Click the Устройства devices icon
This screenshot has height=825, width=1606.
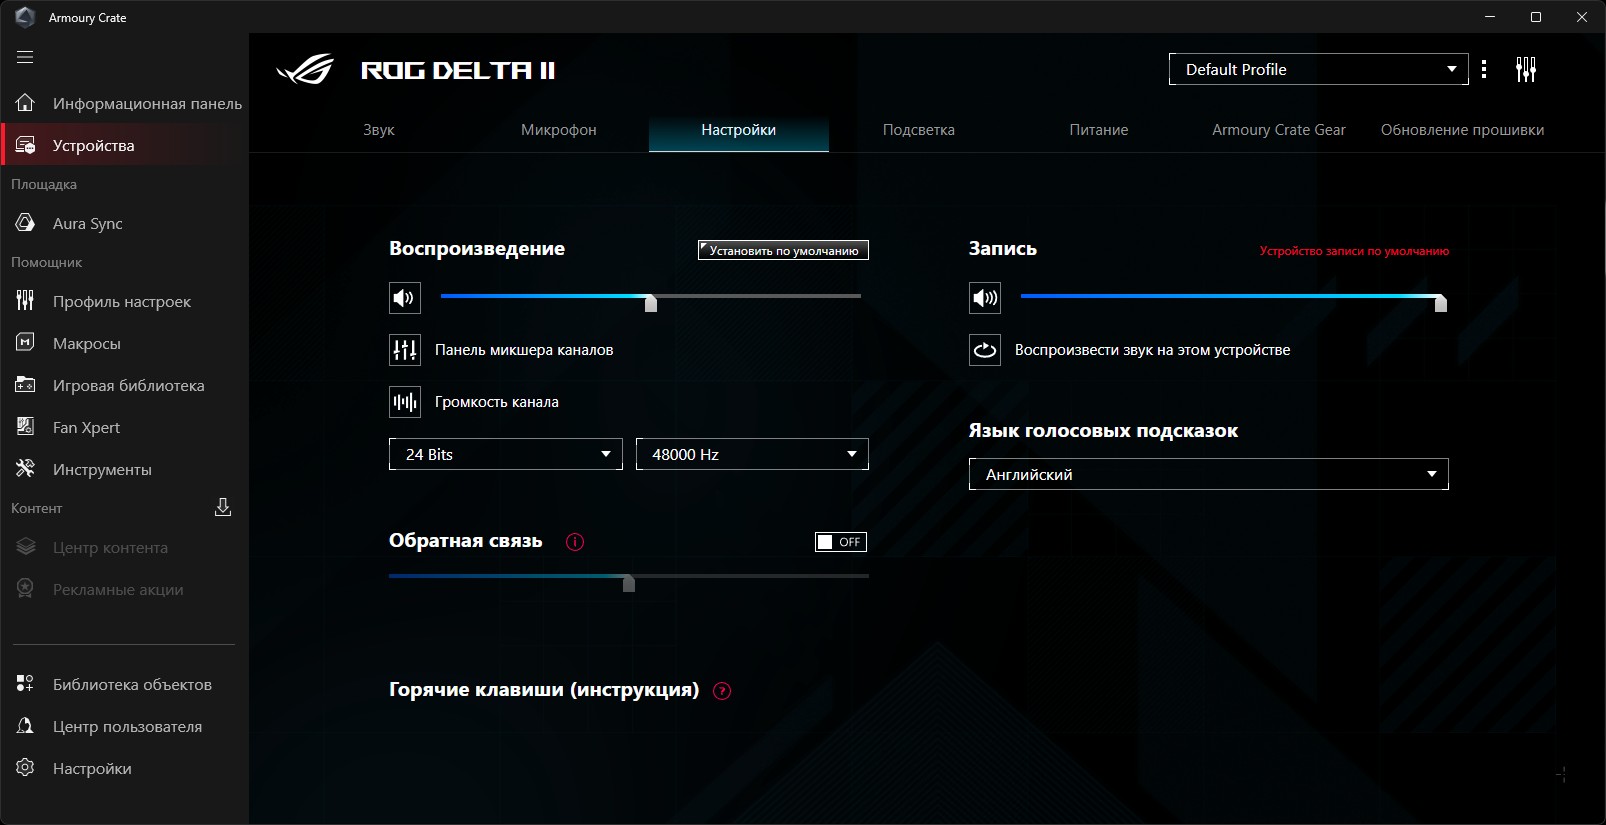(25, 145)
